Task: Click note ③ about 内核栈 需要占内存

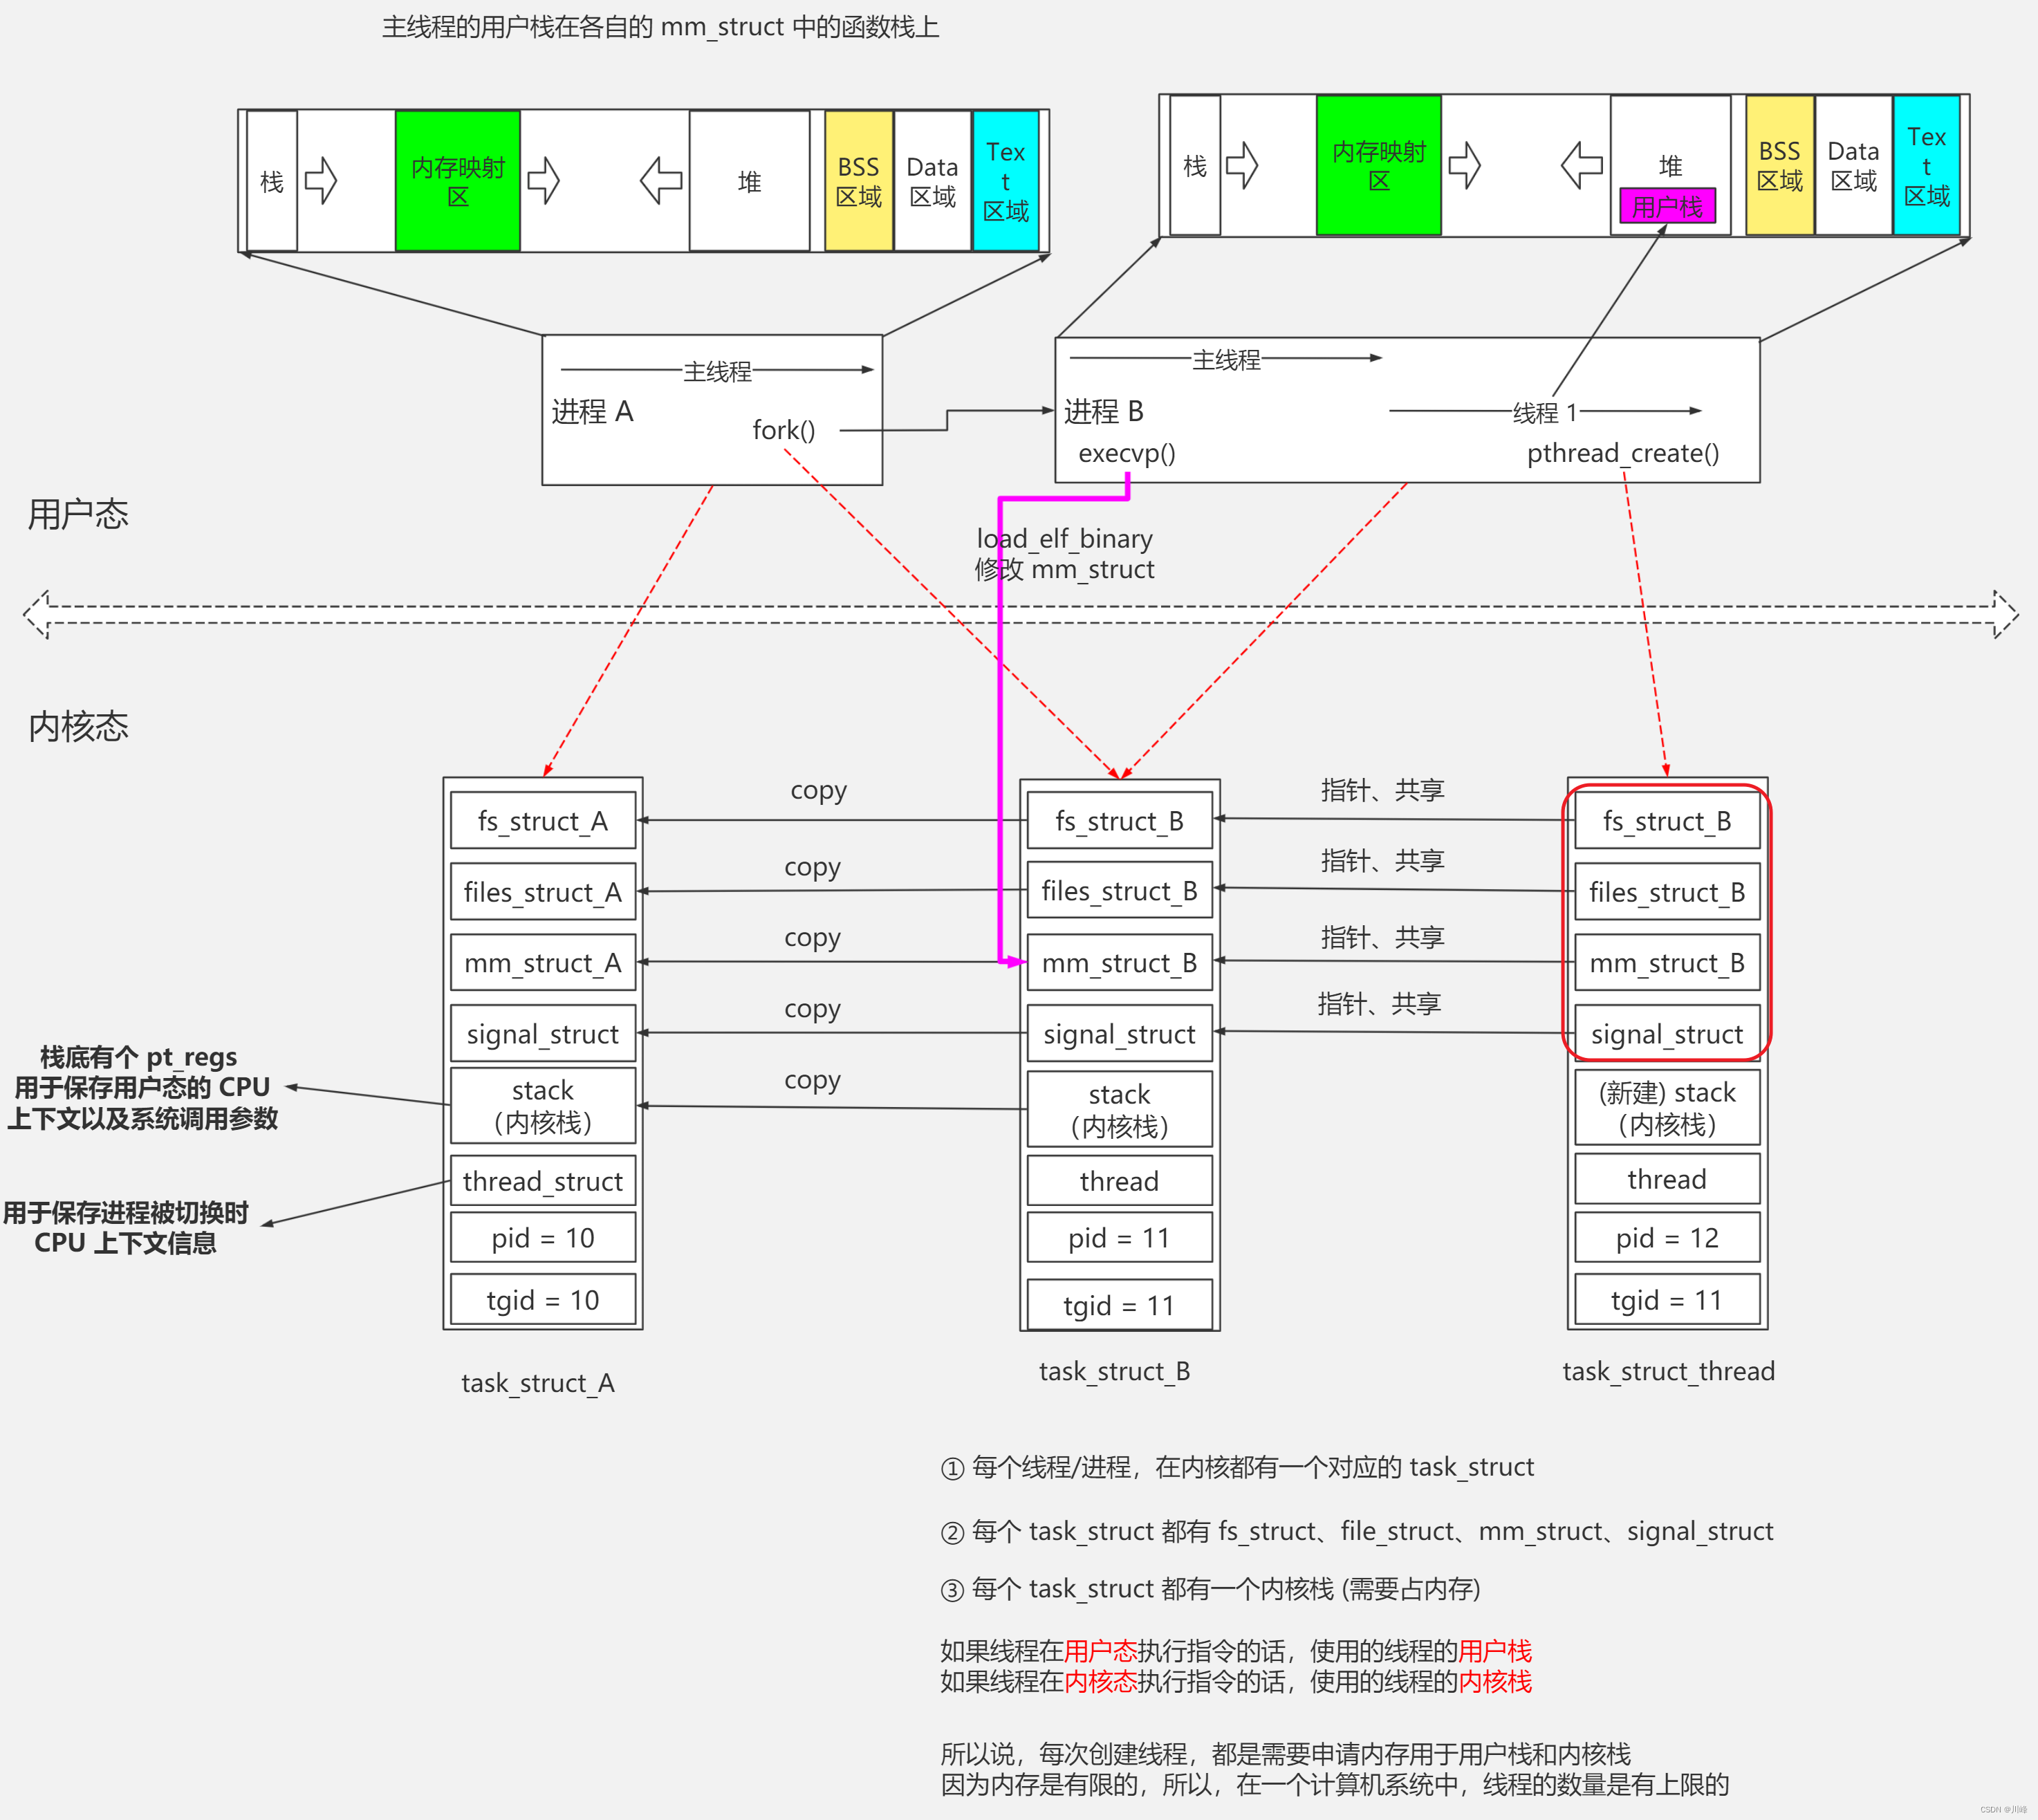Action: pos(1210,1589)
